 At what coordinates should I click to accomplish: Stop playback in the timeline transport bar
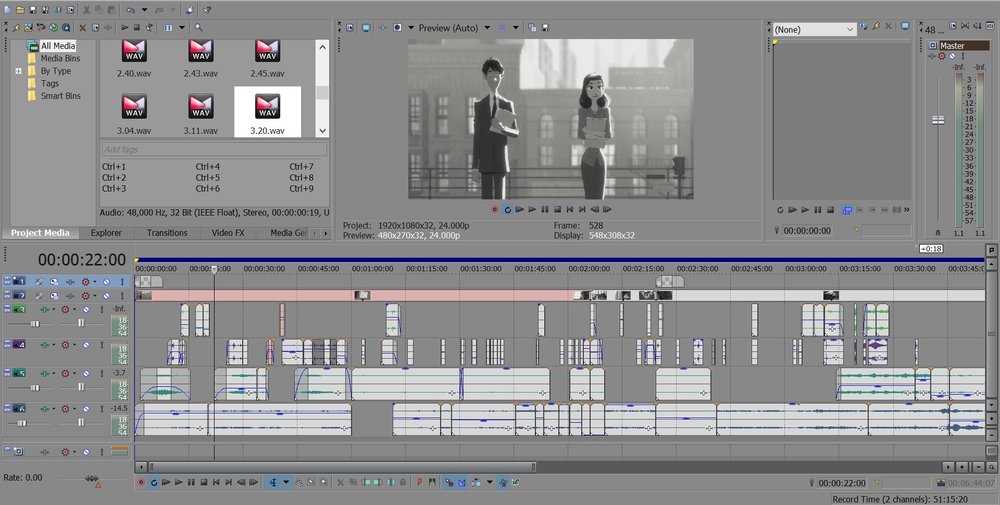pyautogui.click(x=204, y=483)
